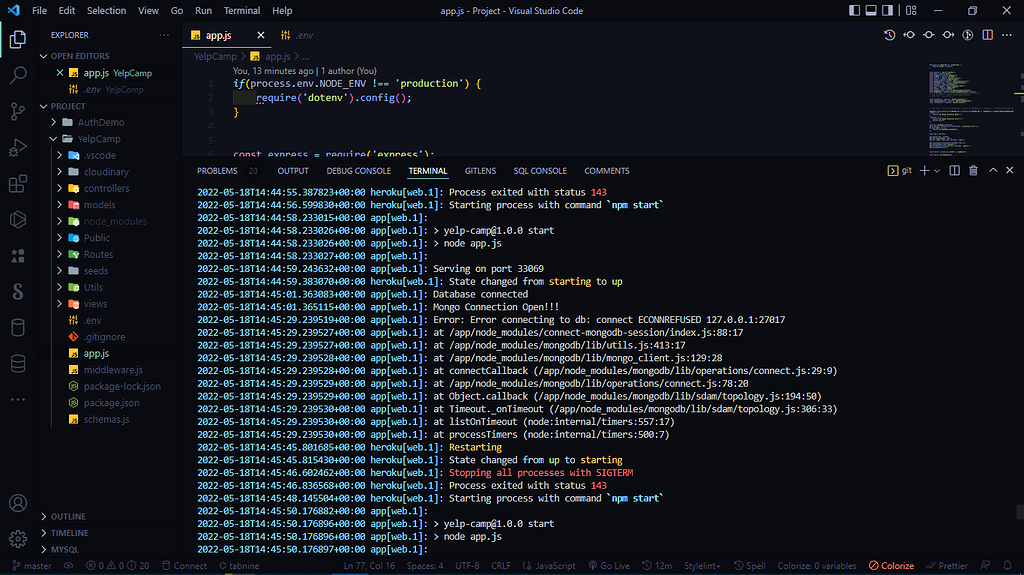Open the Extensions view
Image resolution: width=1024 pixels, height=575 pixels.
17,185
